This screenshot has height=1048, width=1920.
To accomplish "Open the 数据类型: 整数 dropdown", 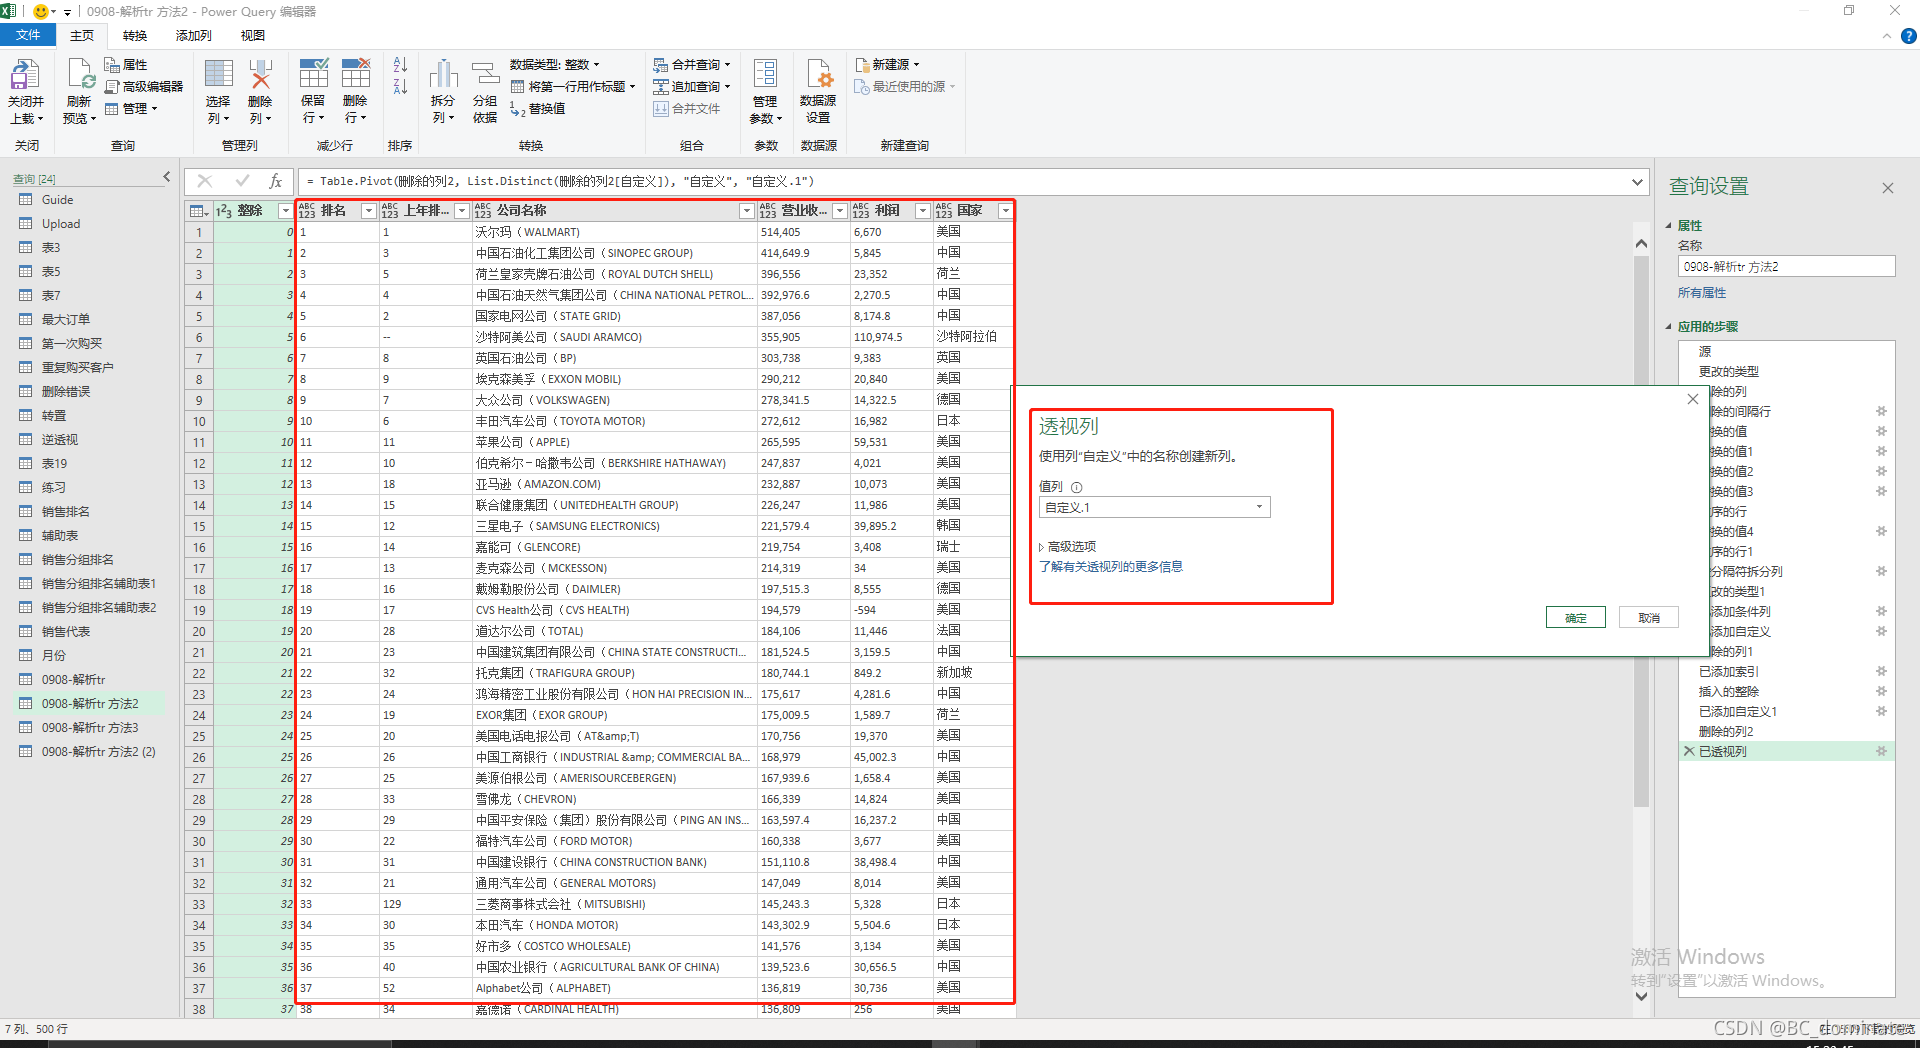I will click(555, 65).
